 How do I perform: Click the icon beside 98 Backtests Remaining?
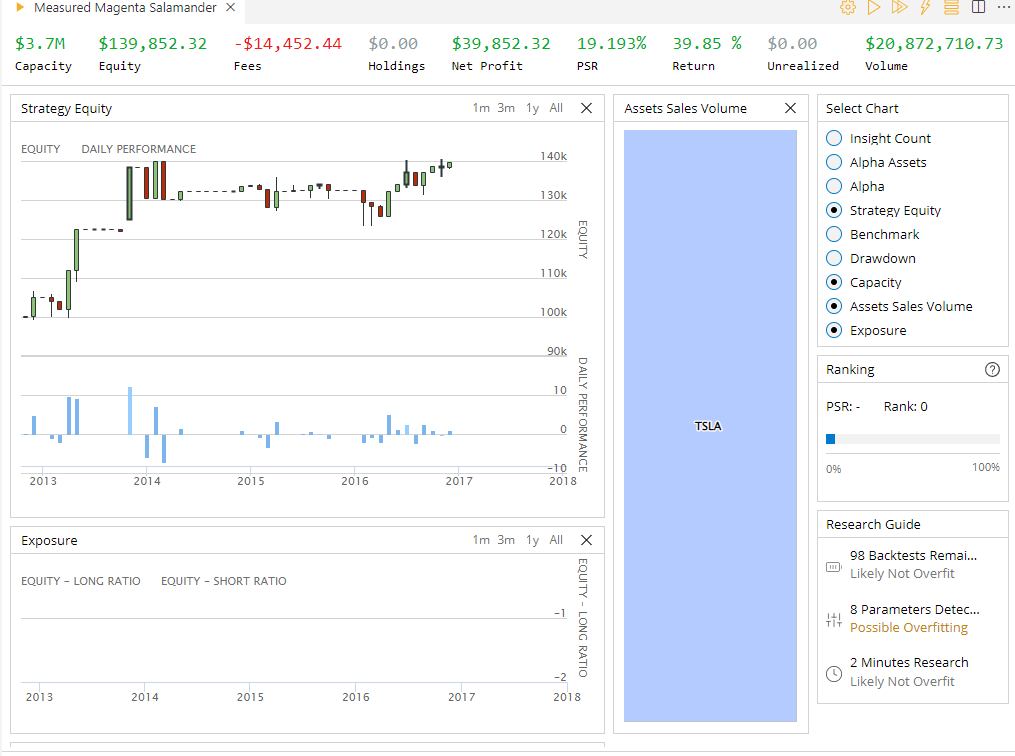point(833,566)
